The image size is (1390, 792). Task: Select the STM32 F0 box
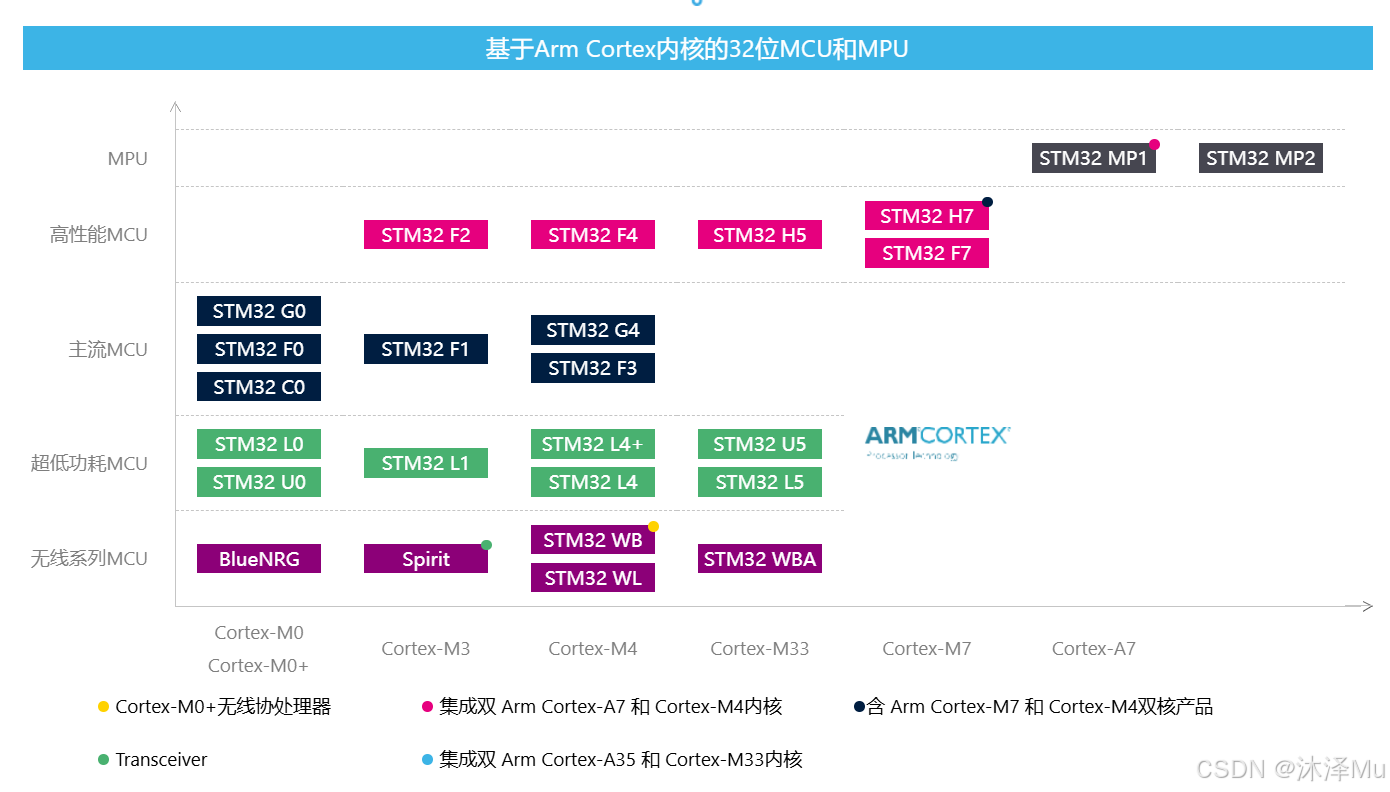[259, 349]
